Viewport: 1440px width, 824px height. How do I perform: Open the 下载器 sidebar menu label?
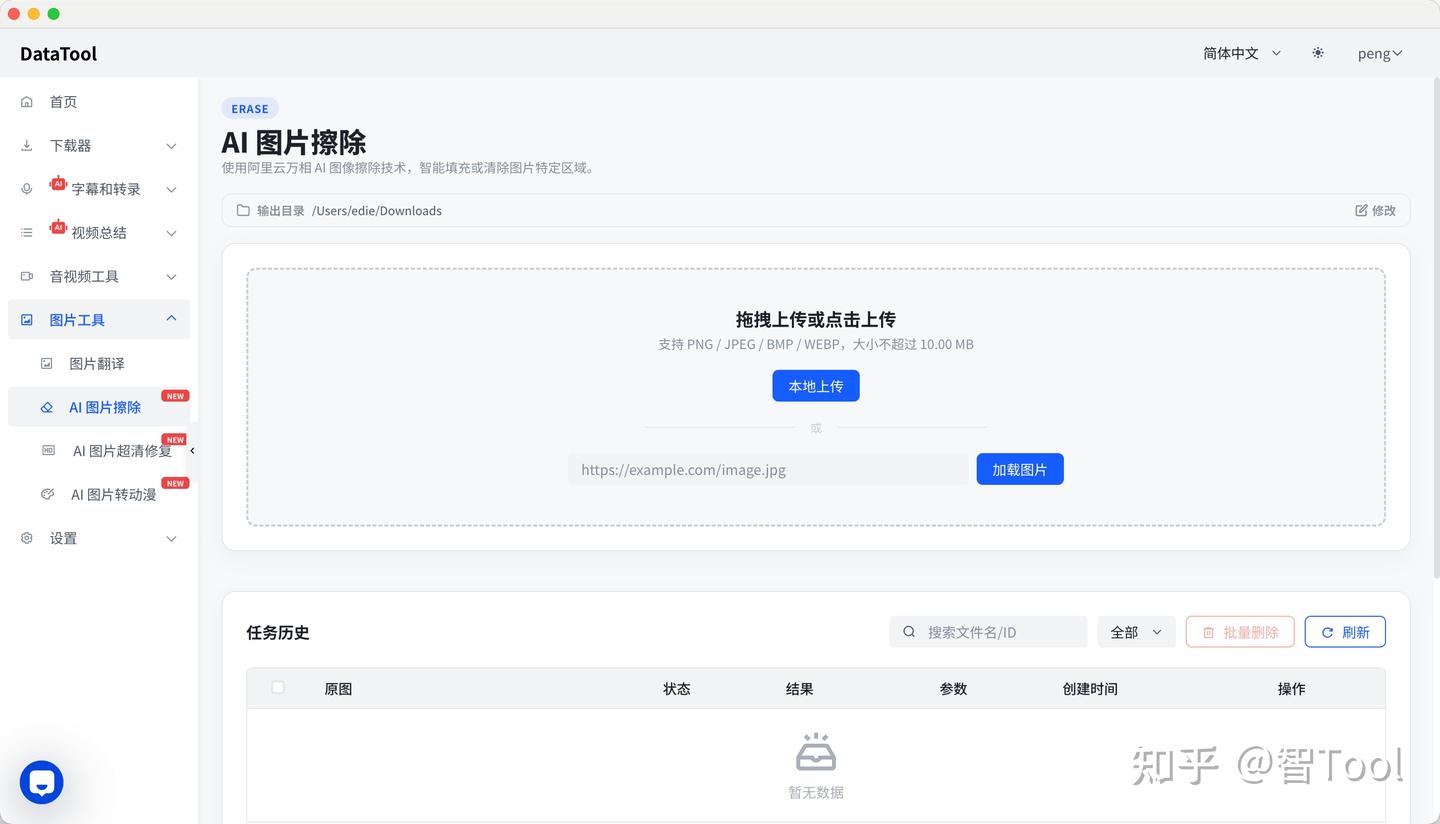point(70,146)
